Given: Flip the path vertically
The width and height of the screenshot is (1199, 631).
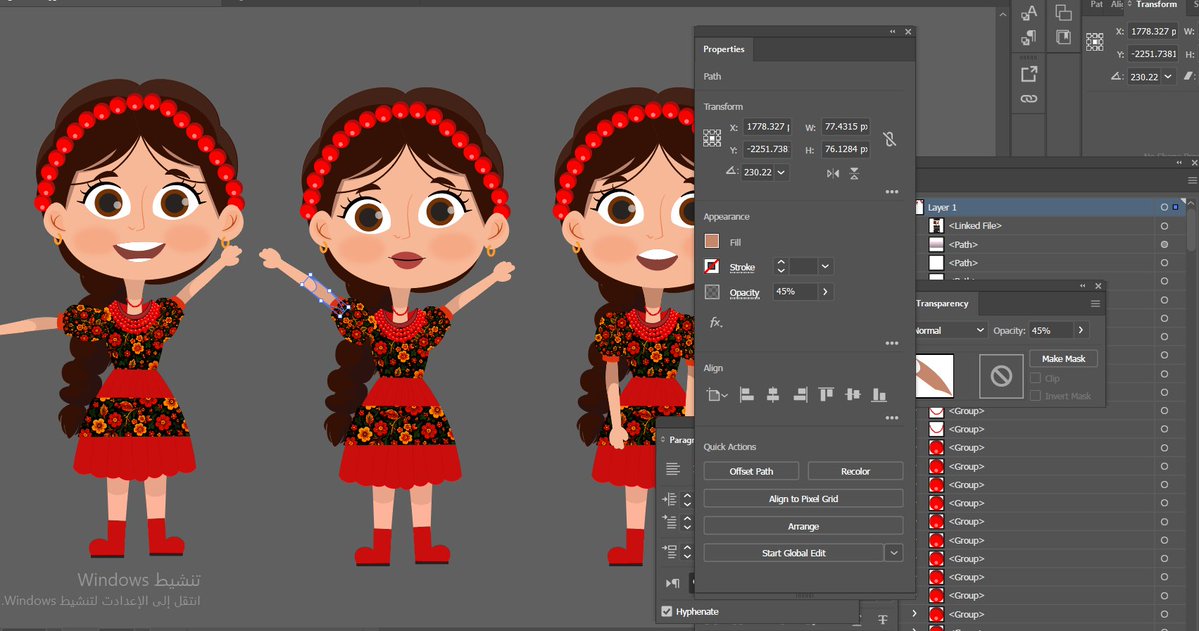Looking at the screenshot, I should [x=854, y=174].
